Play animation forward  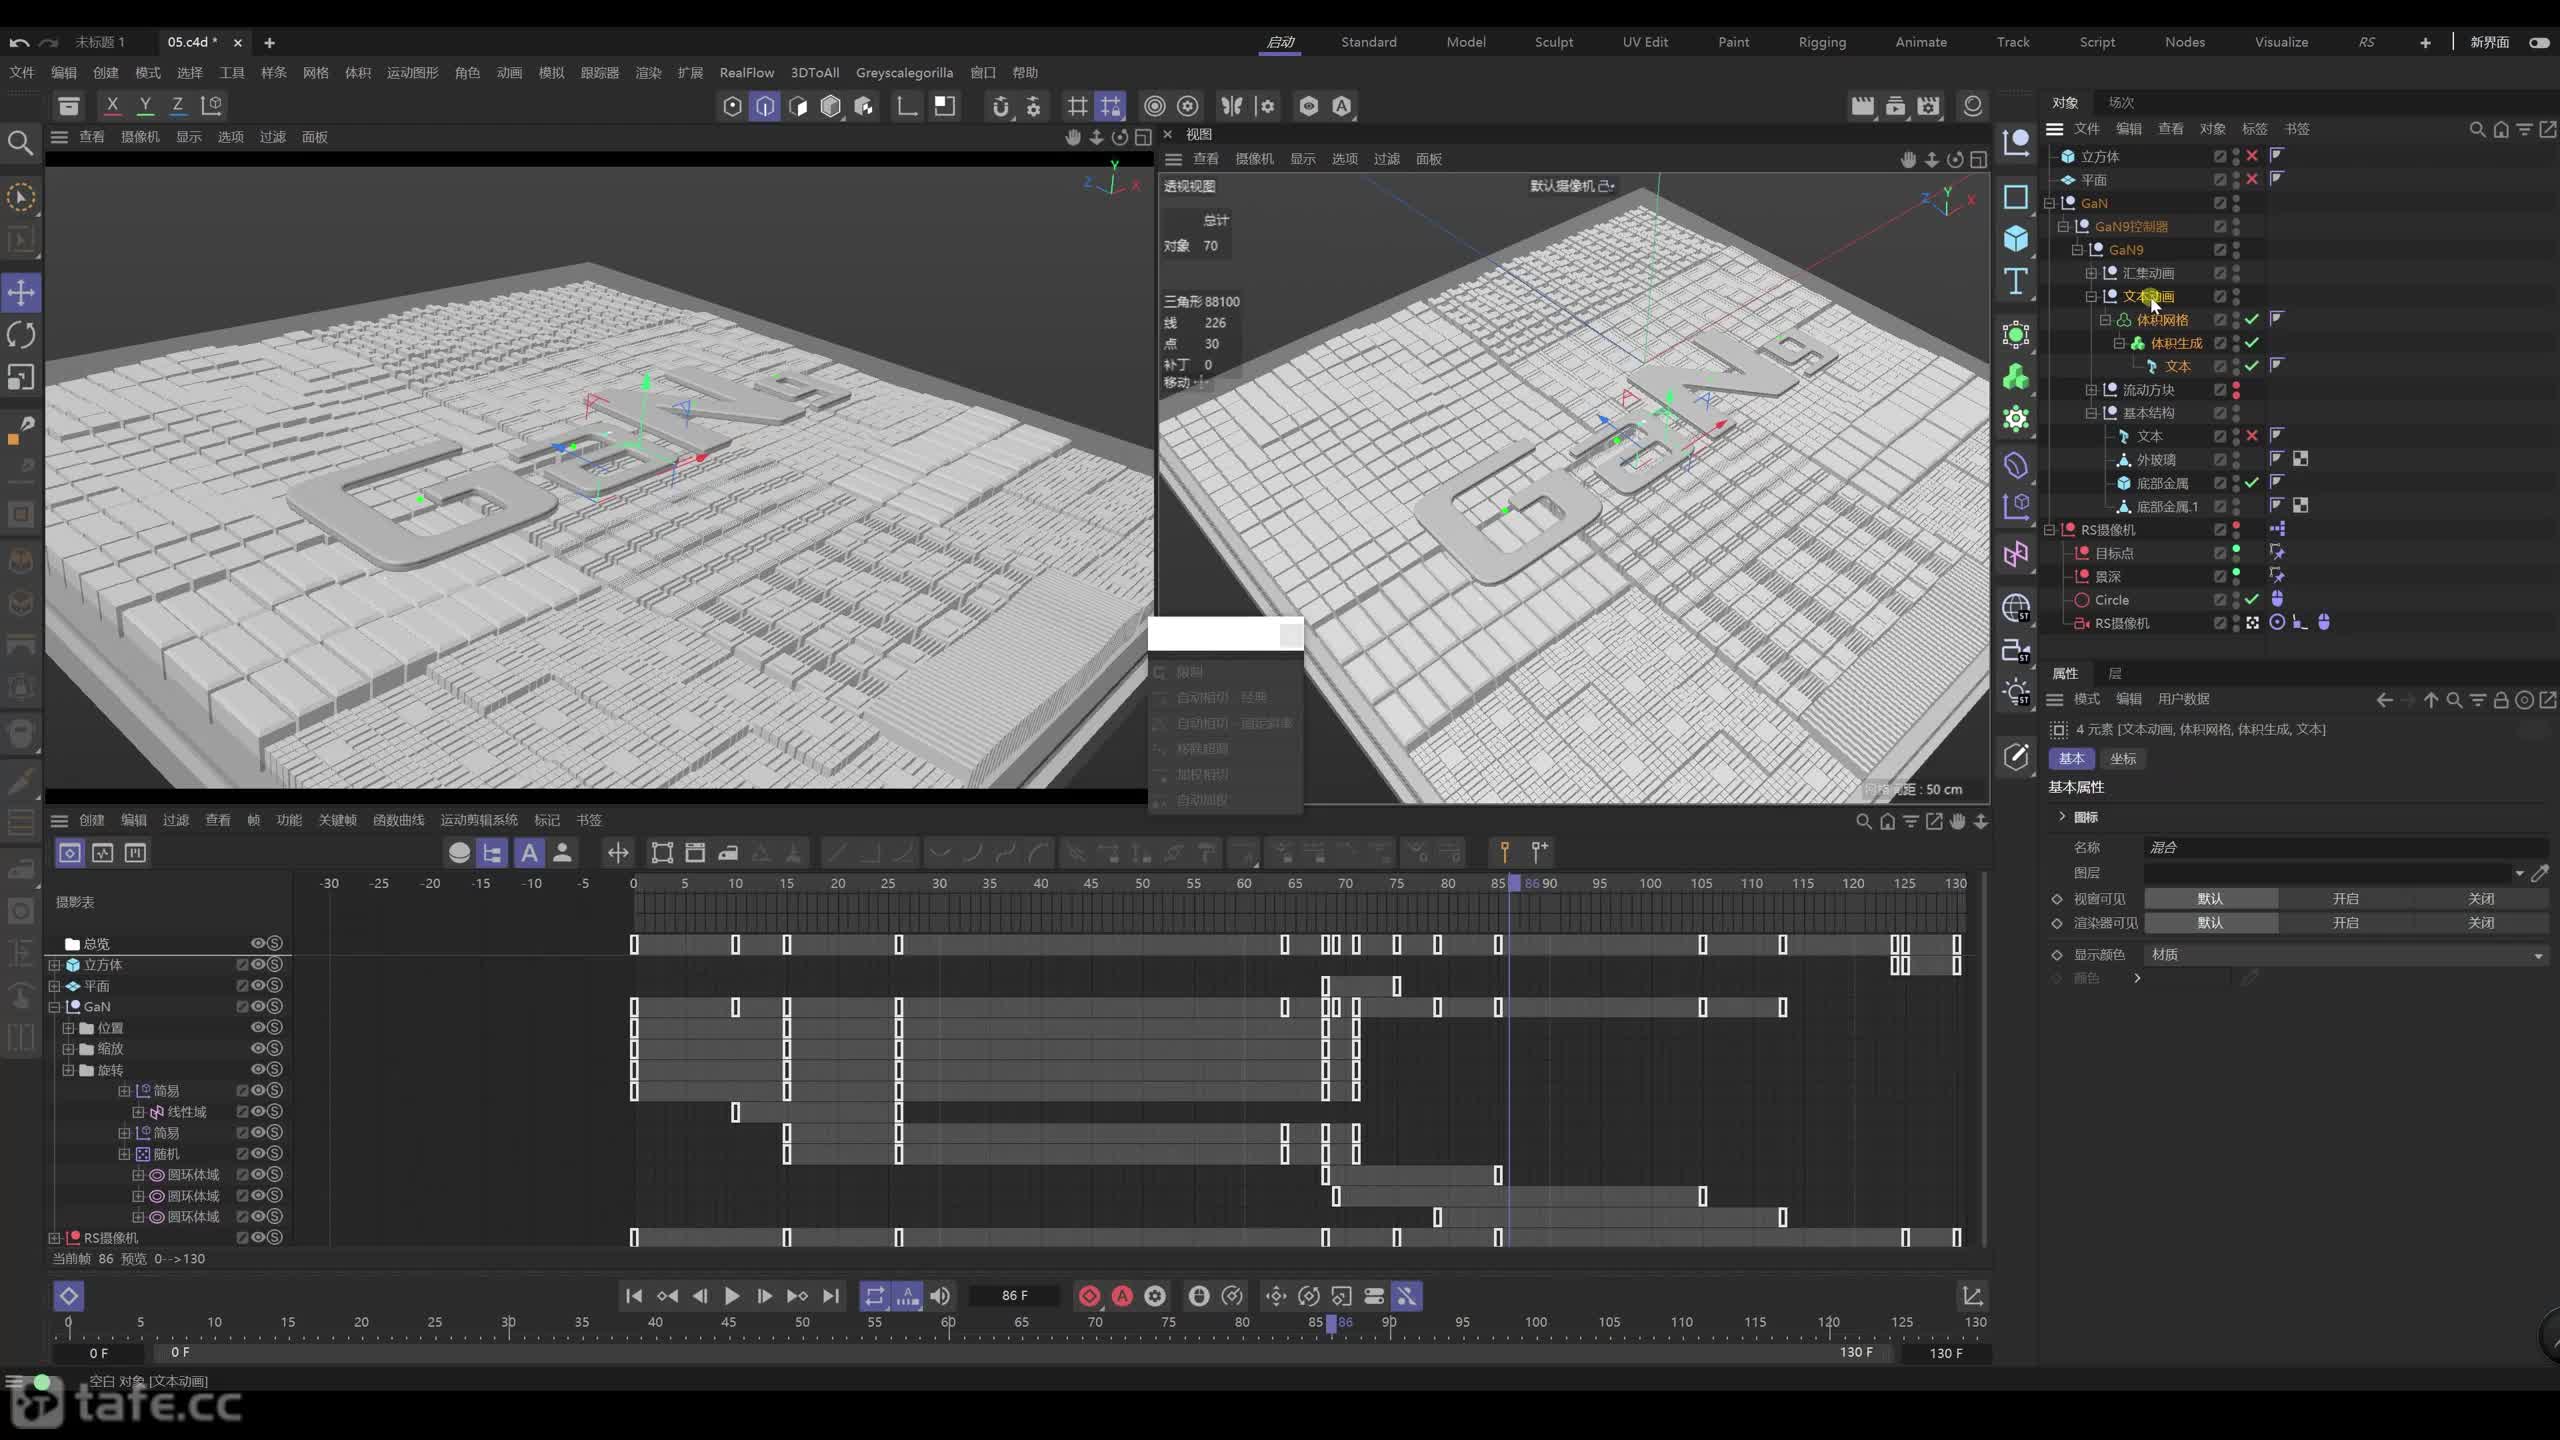pyautogui.click(x=732, y=1296)
